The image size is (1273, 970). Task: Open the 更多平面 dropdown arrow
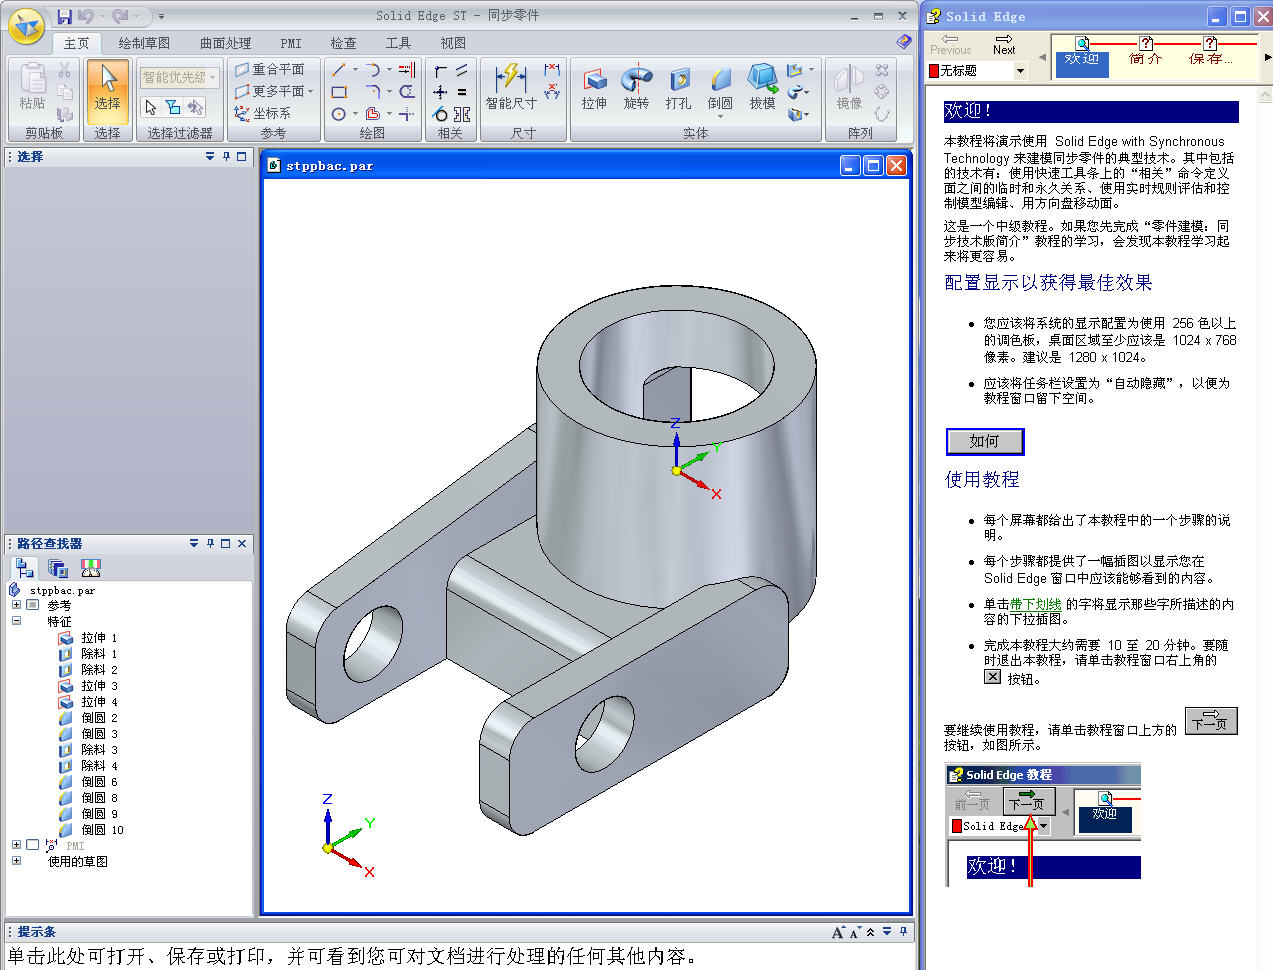click(x=311, y=92)
